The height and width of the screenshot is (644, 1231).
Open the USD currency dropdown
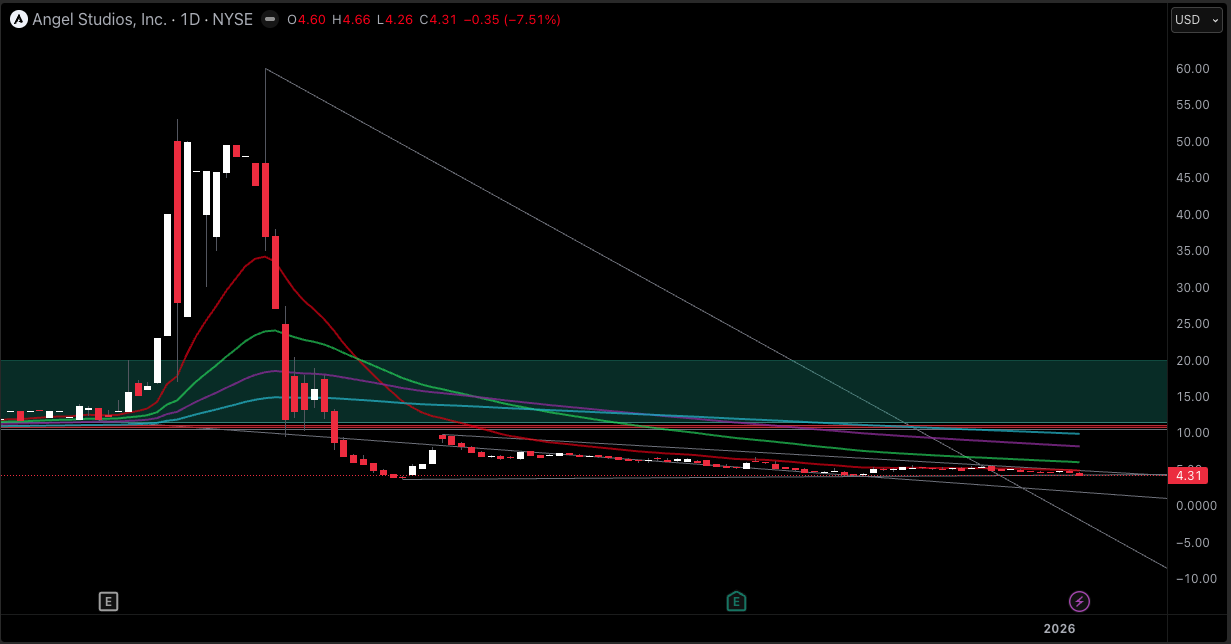1190,19
